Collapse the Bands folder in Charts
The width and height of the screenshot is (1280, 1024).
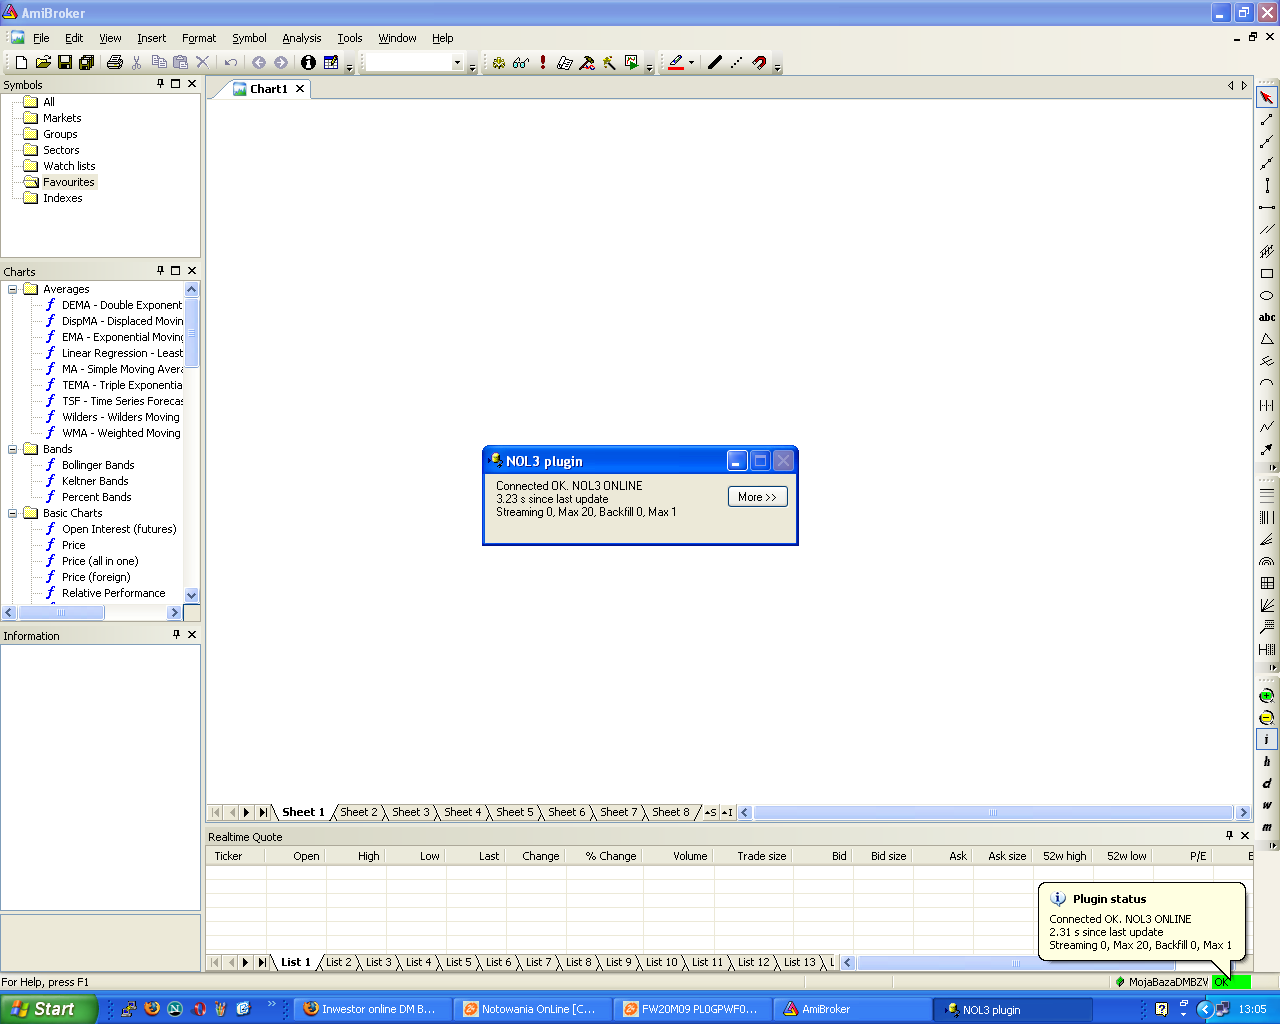point(13,449)
